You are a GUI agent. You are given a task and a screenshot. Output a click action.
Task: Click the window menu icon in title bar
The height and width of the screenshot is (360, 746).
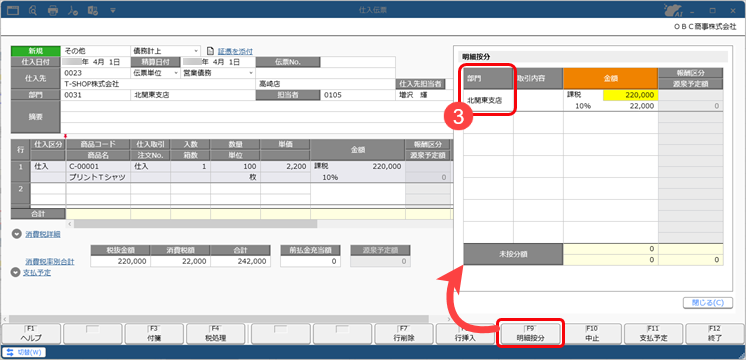pos(13,10)
